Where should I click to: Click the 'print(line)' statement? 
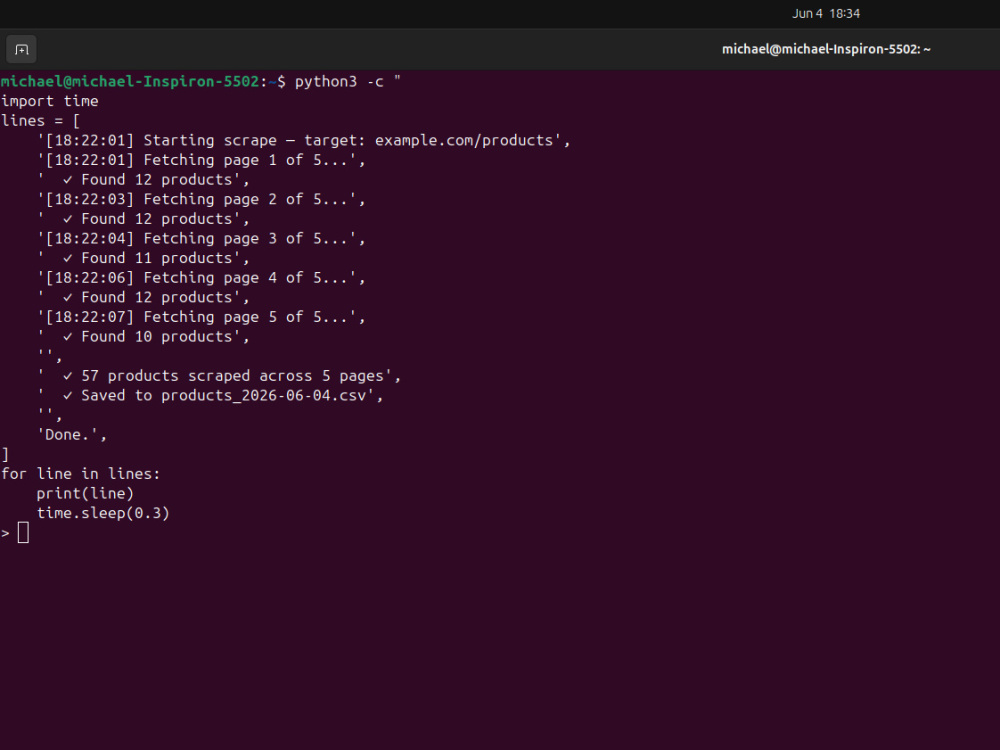click(85, 494)
